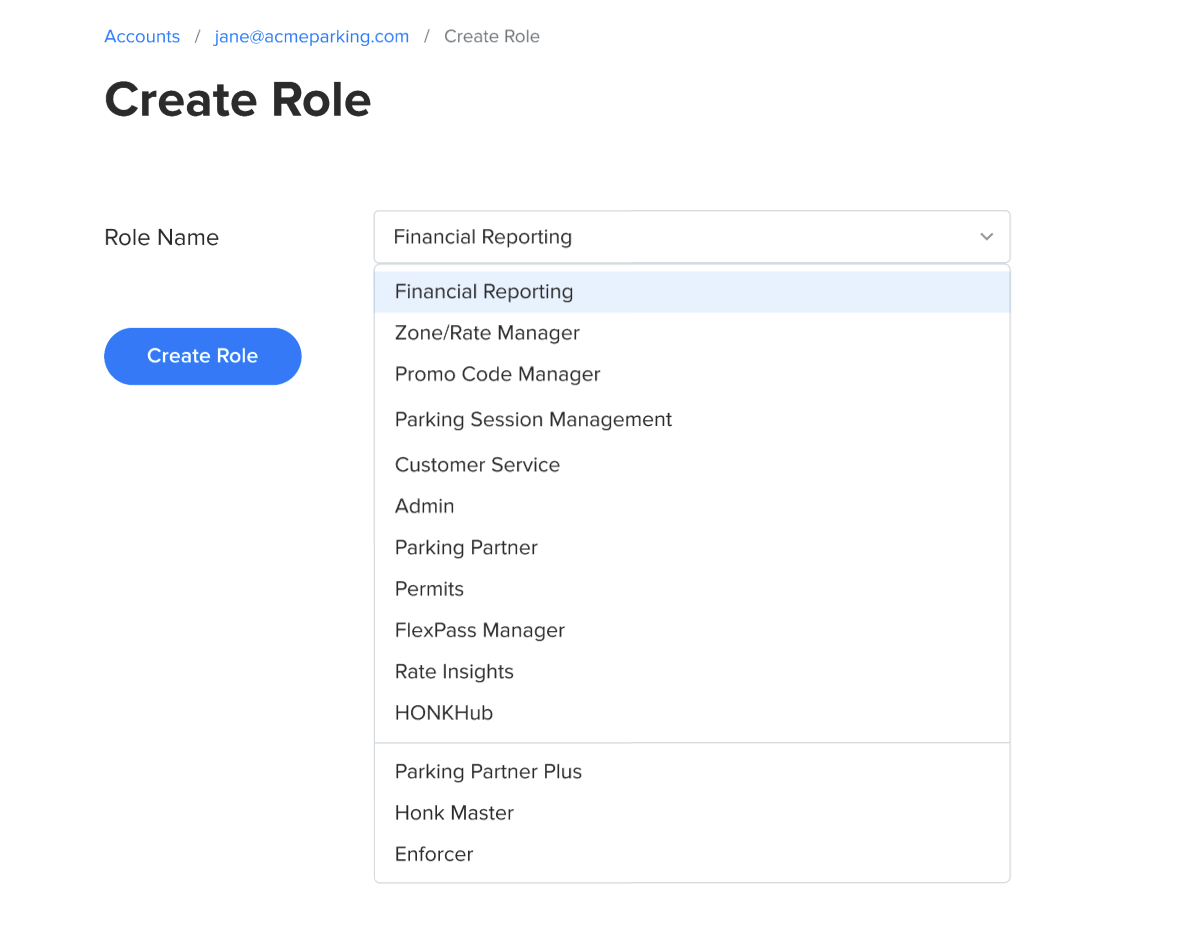The image size is (1192, 938).
Task: Select Permits from the role list
Action: click(429, 589)
